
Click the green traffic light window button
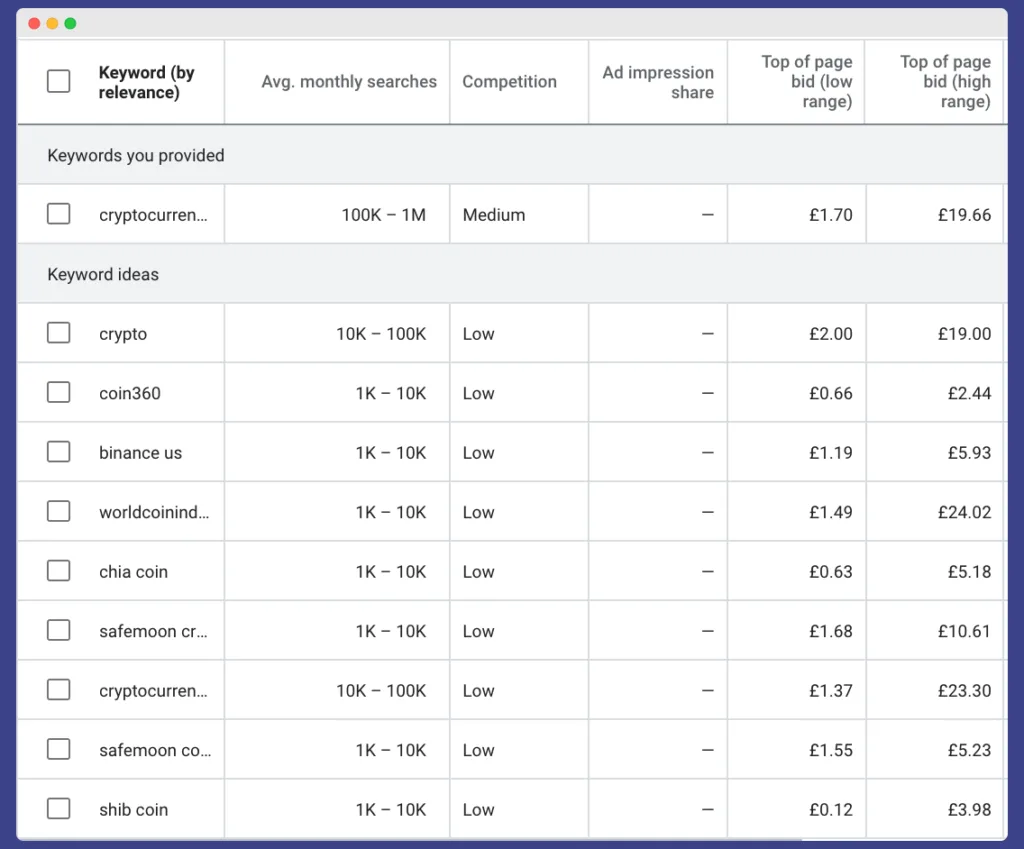[x=69, y=21]
